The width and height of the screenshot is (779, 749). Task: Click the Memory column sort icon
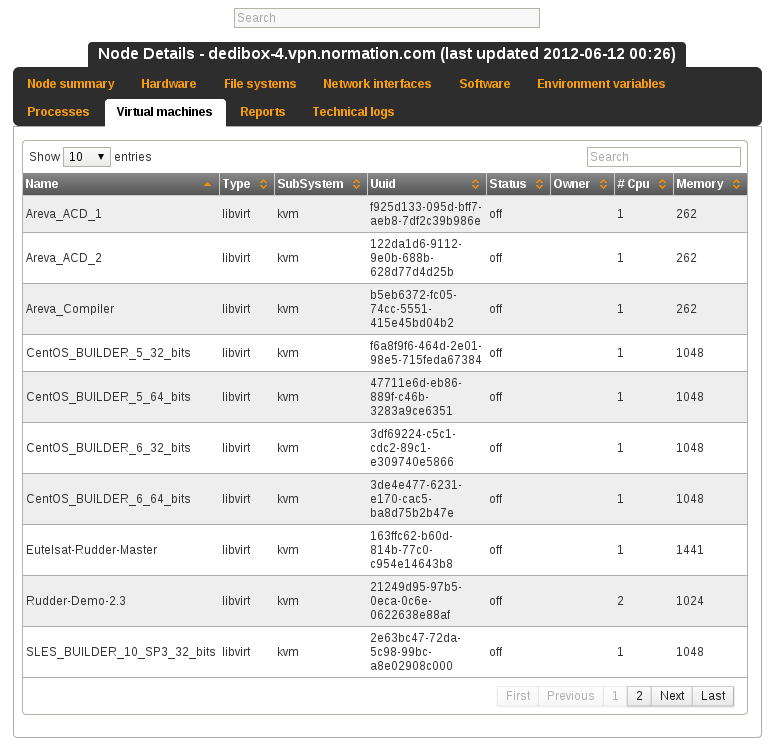pos(736,184)
